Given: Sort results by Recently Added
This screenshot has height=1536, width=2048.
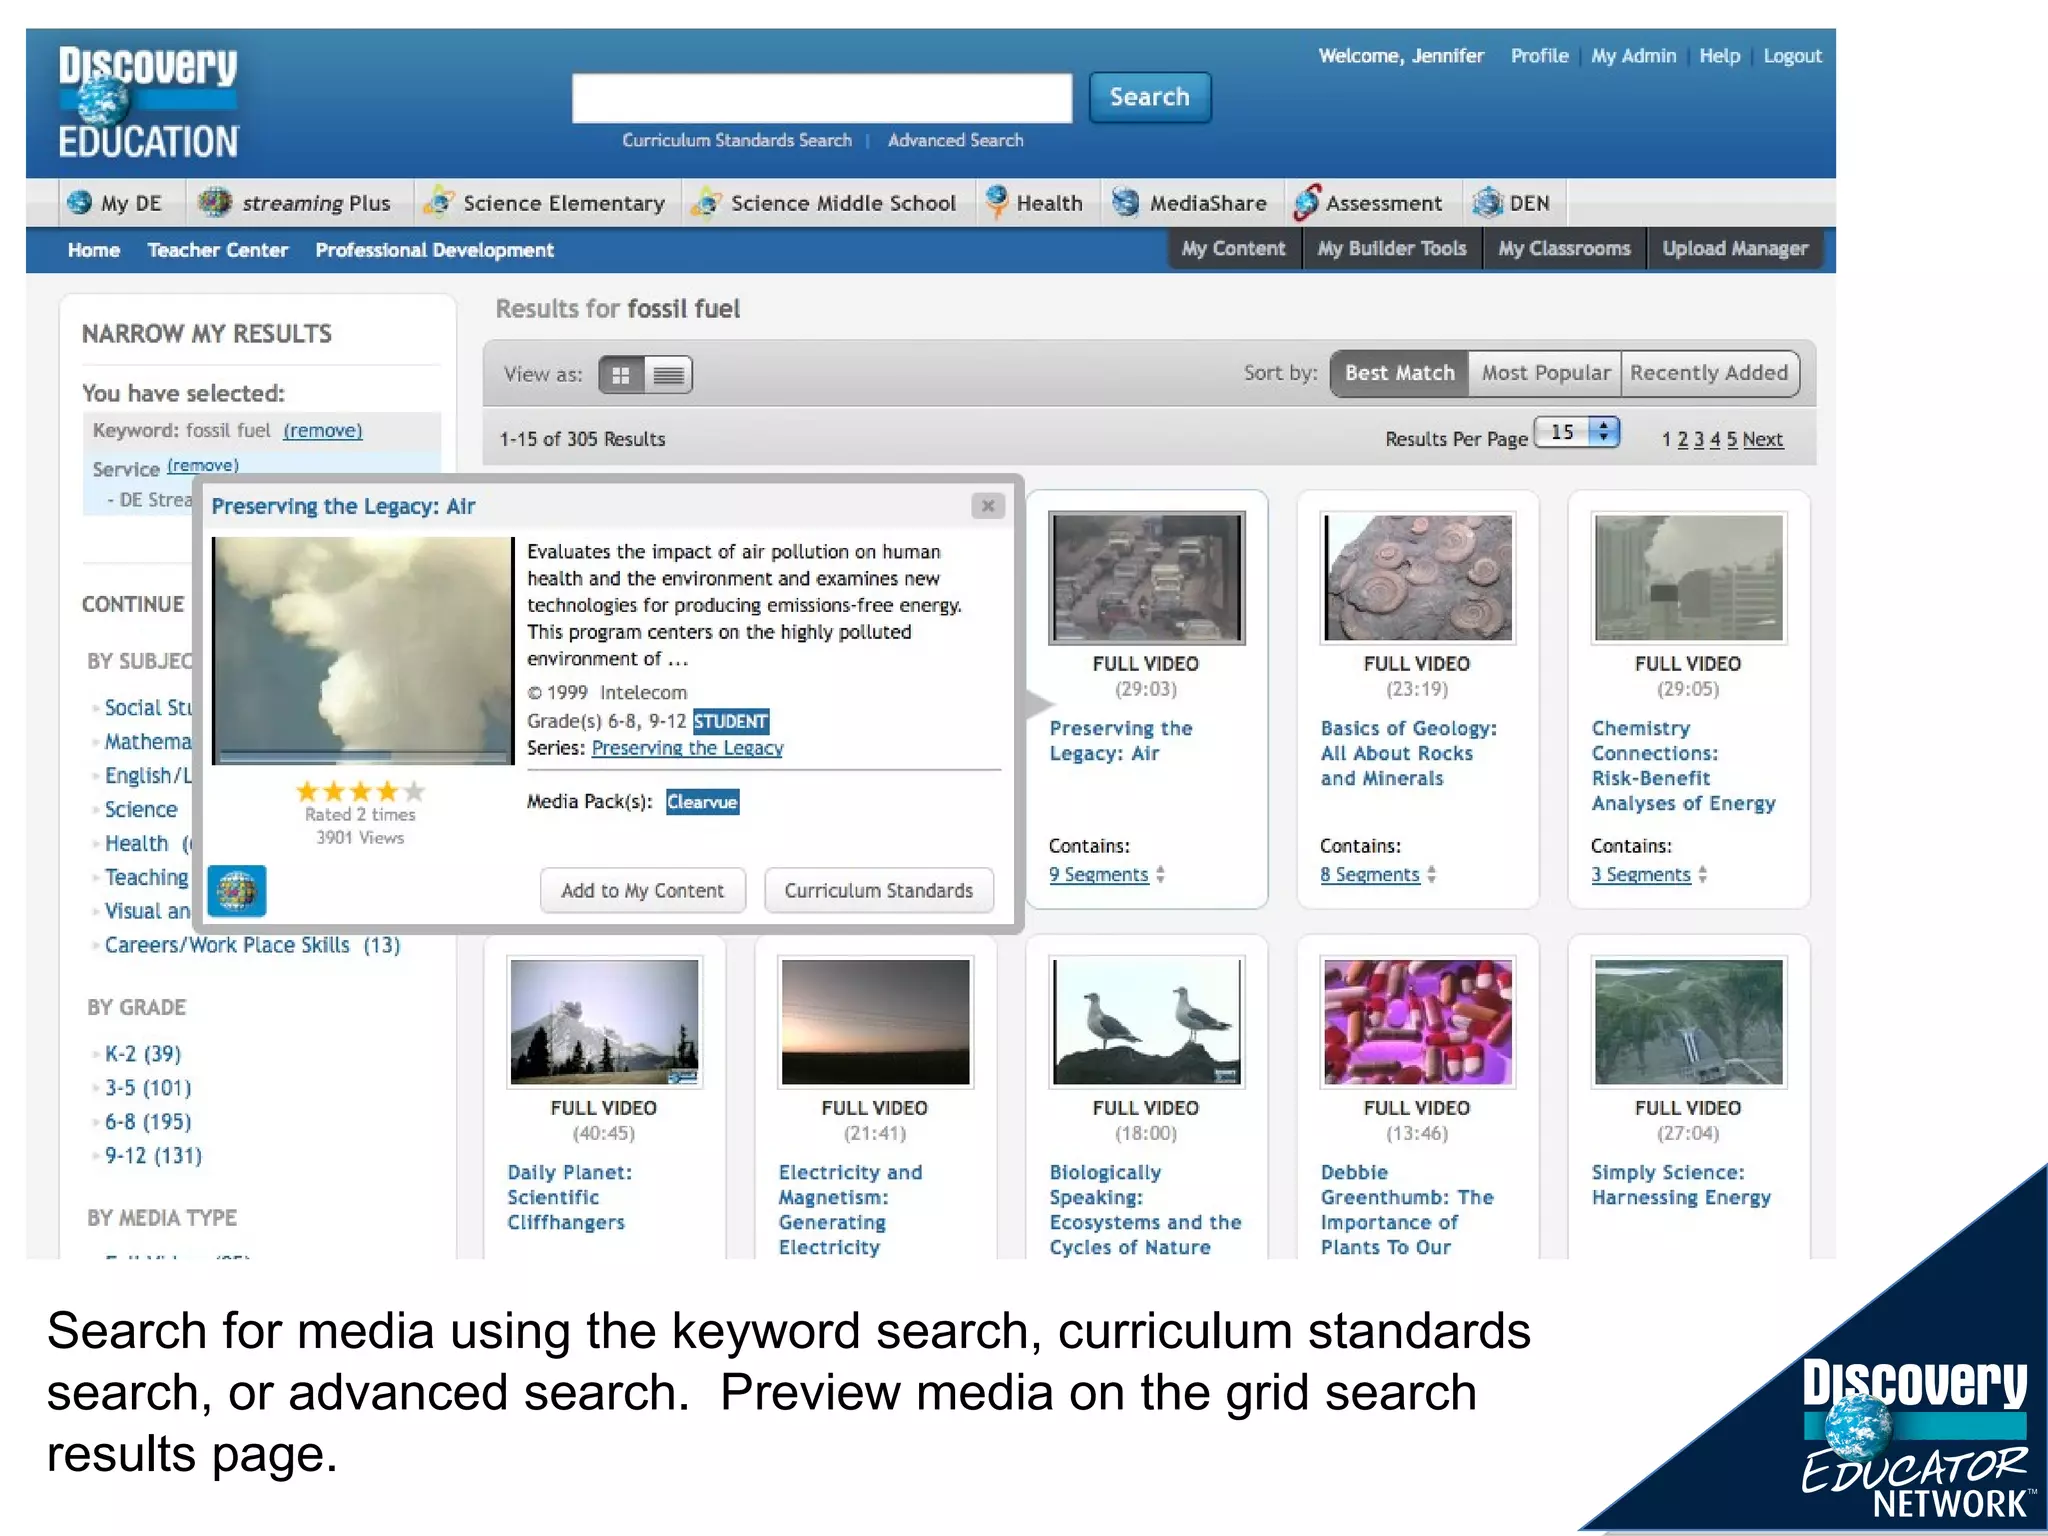Looking at the screenshot, I should 1709,373.
